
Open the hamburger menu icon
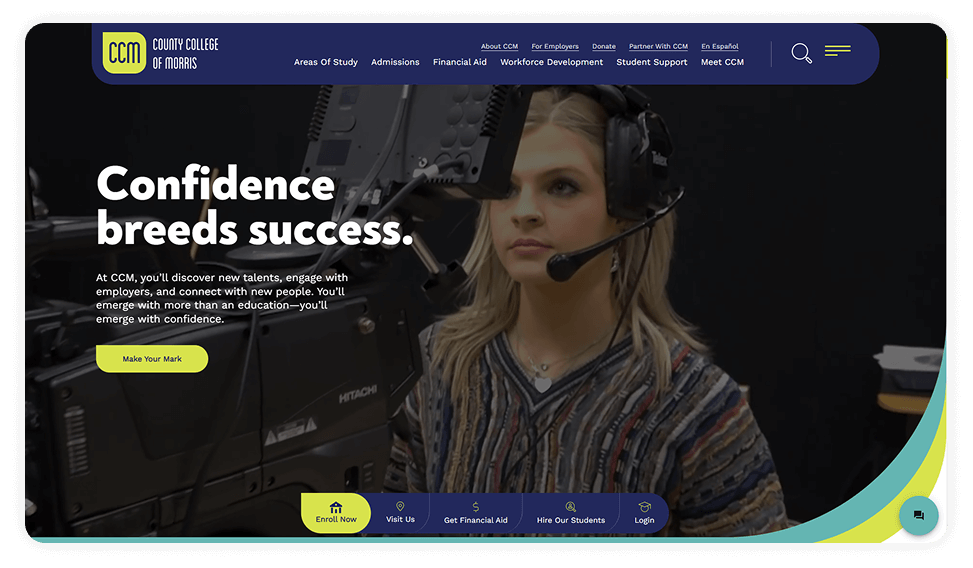[x=837, y=50]
